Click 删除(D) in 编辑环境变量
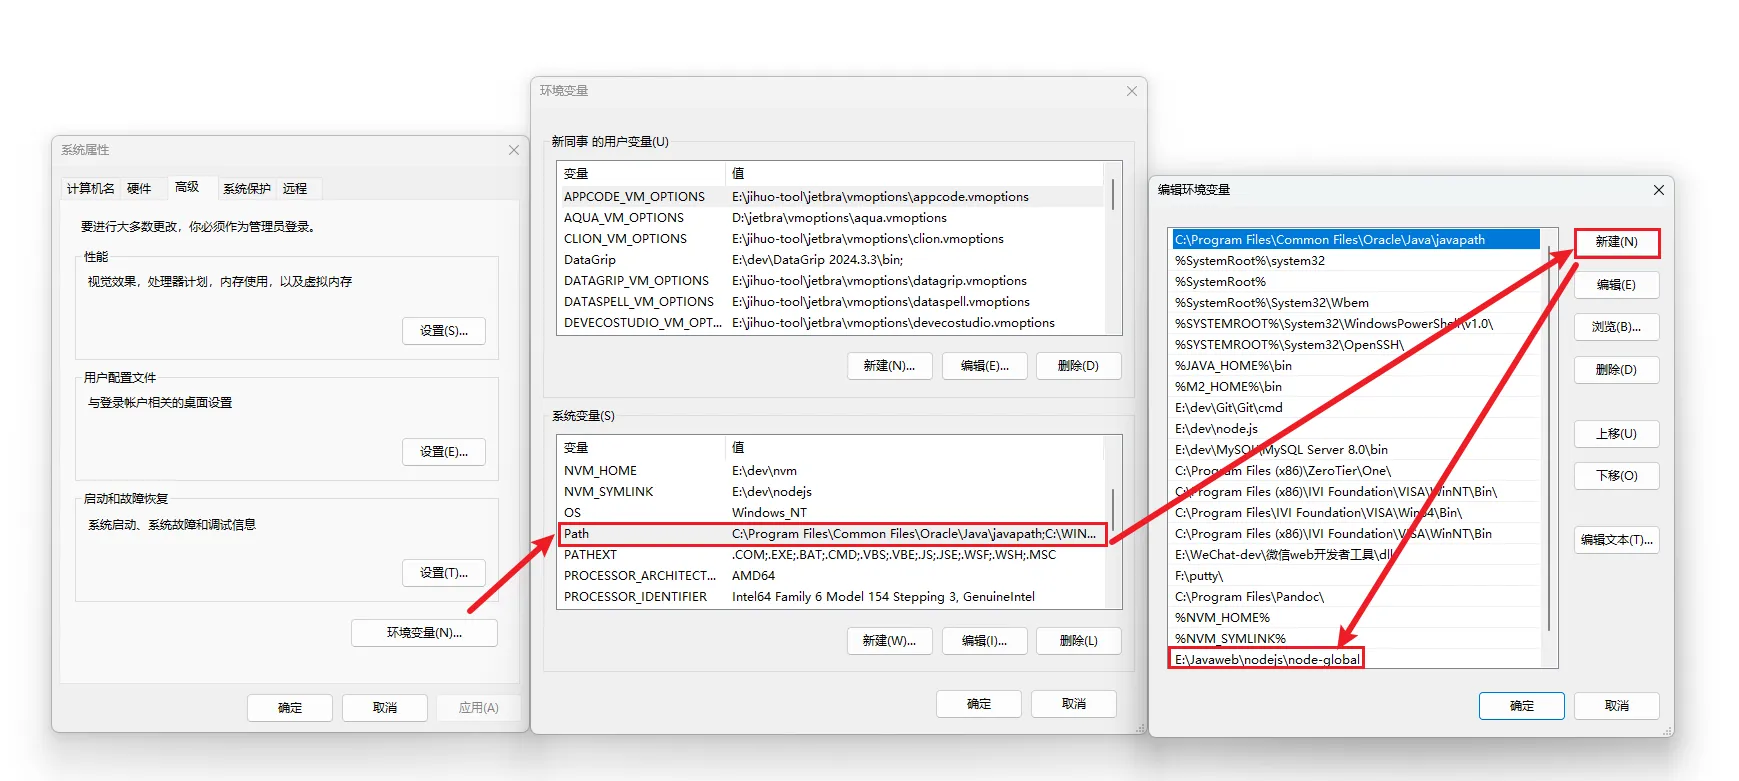 pos(1617,370)
